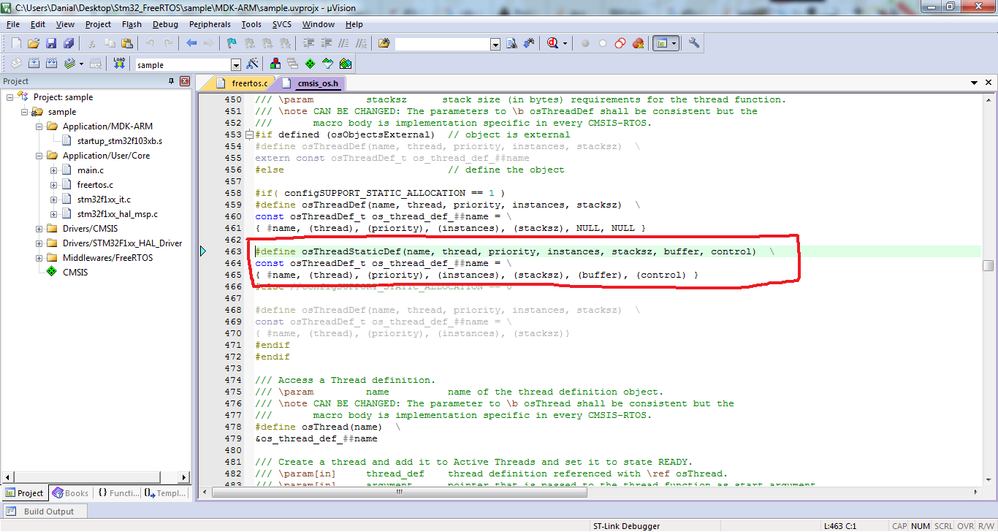Expand the main.c file node

click(53, 170)
